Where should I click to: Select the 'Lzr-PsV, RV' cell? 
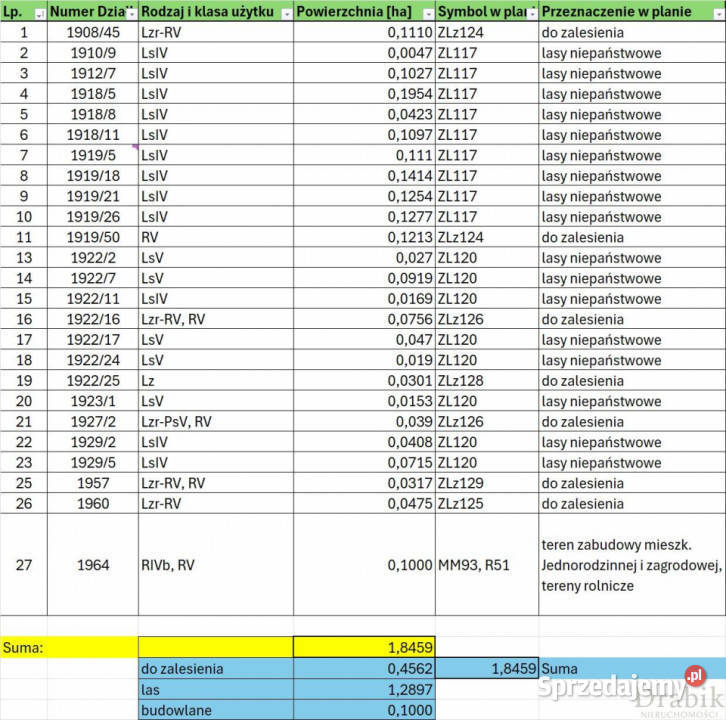click(x=215, y=422)
